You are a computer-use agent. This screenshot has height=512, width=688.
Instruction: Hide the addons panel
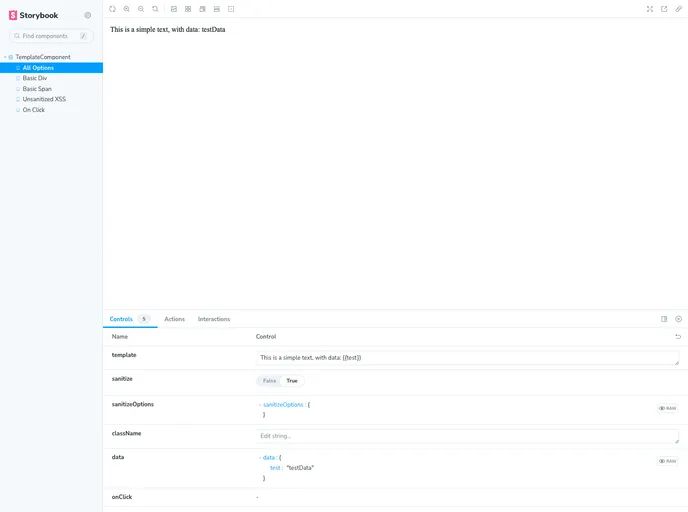tap(678, 319)
